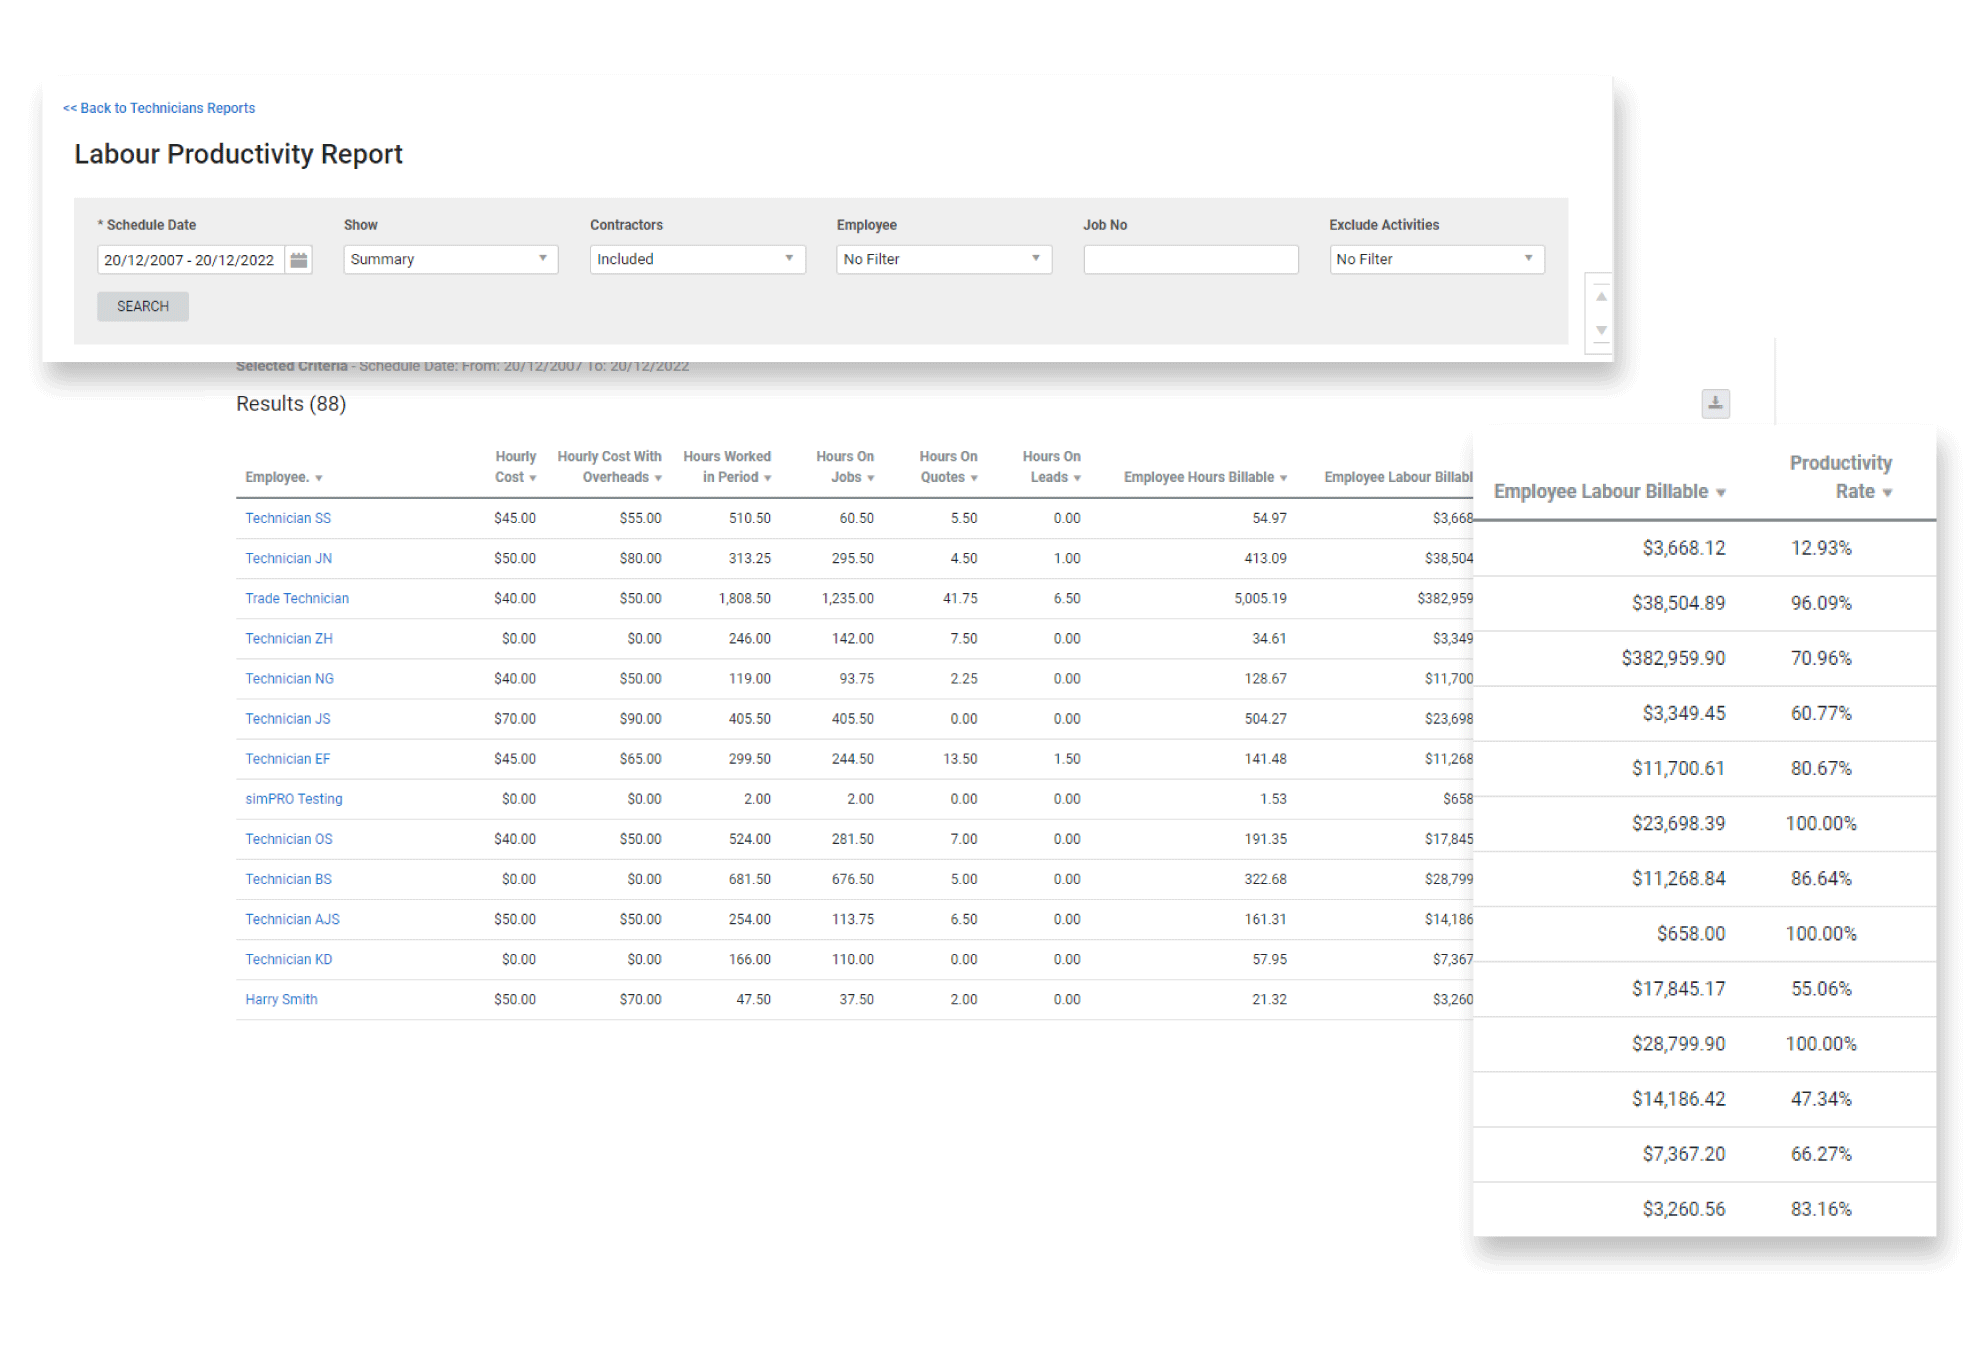This screenshot has height=1366, width=1981.
Task: Sort by Employee column arrow
Action: point(319,479)
